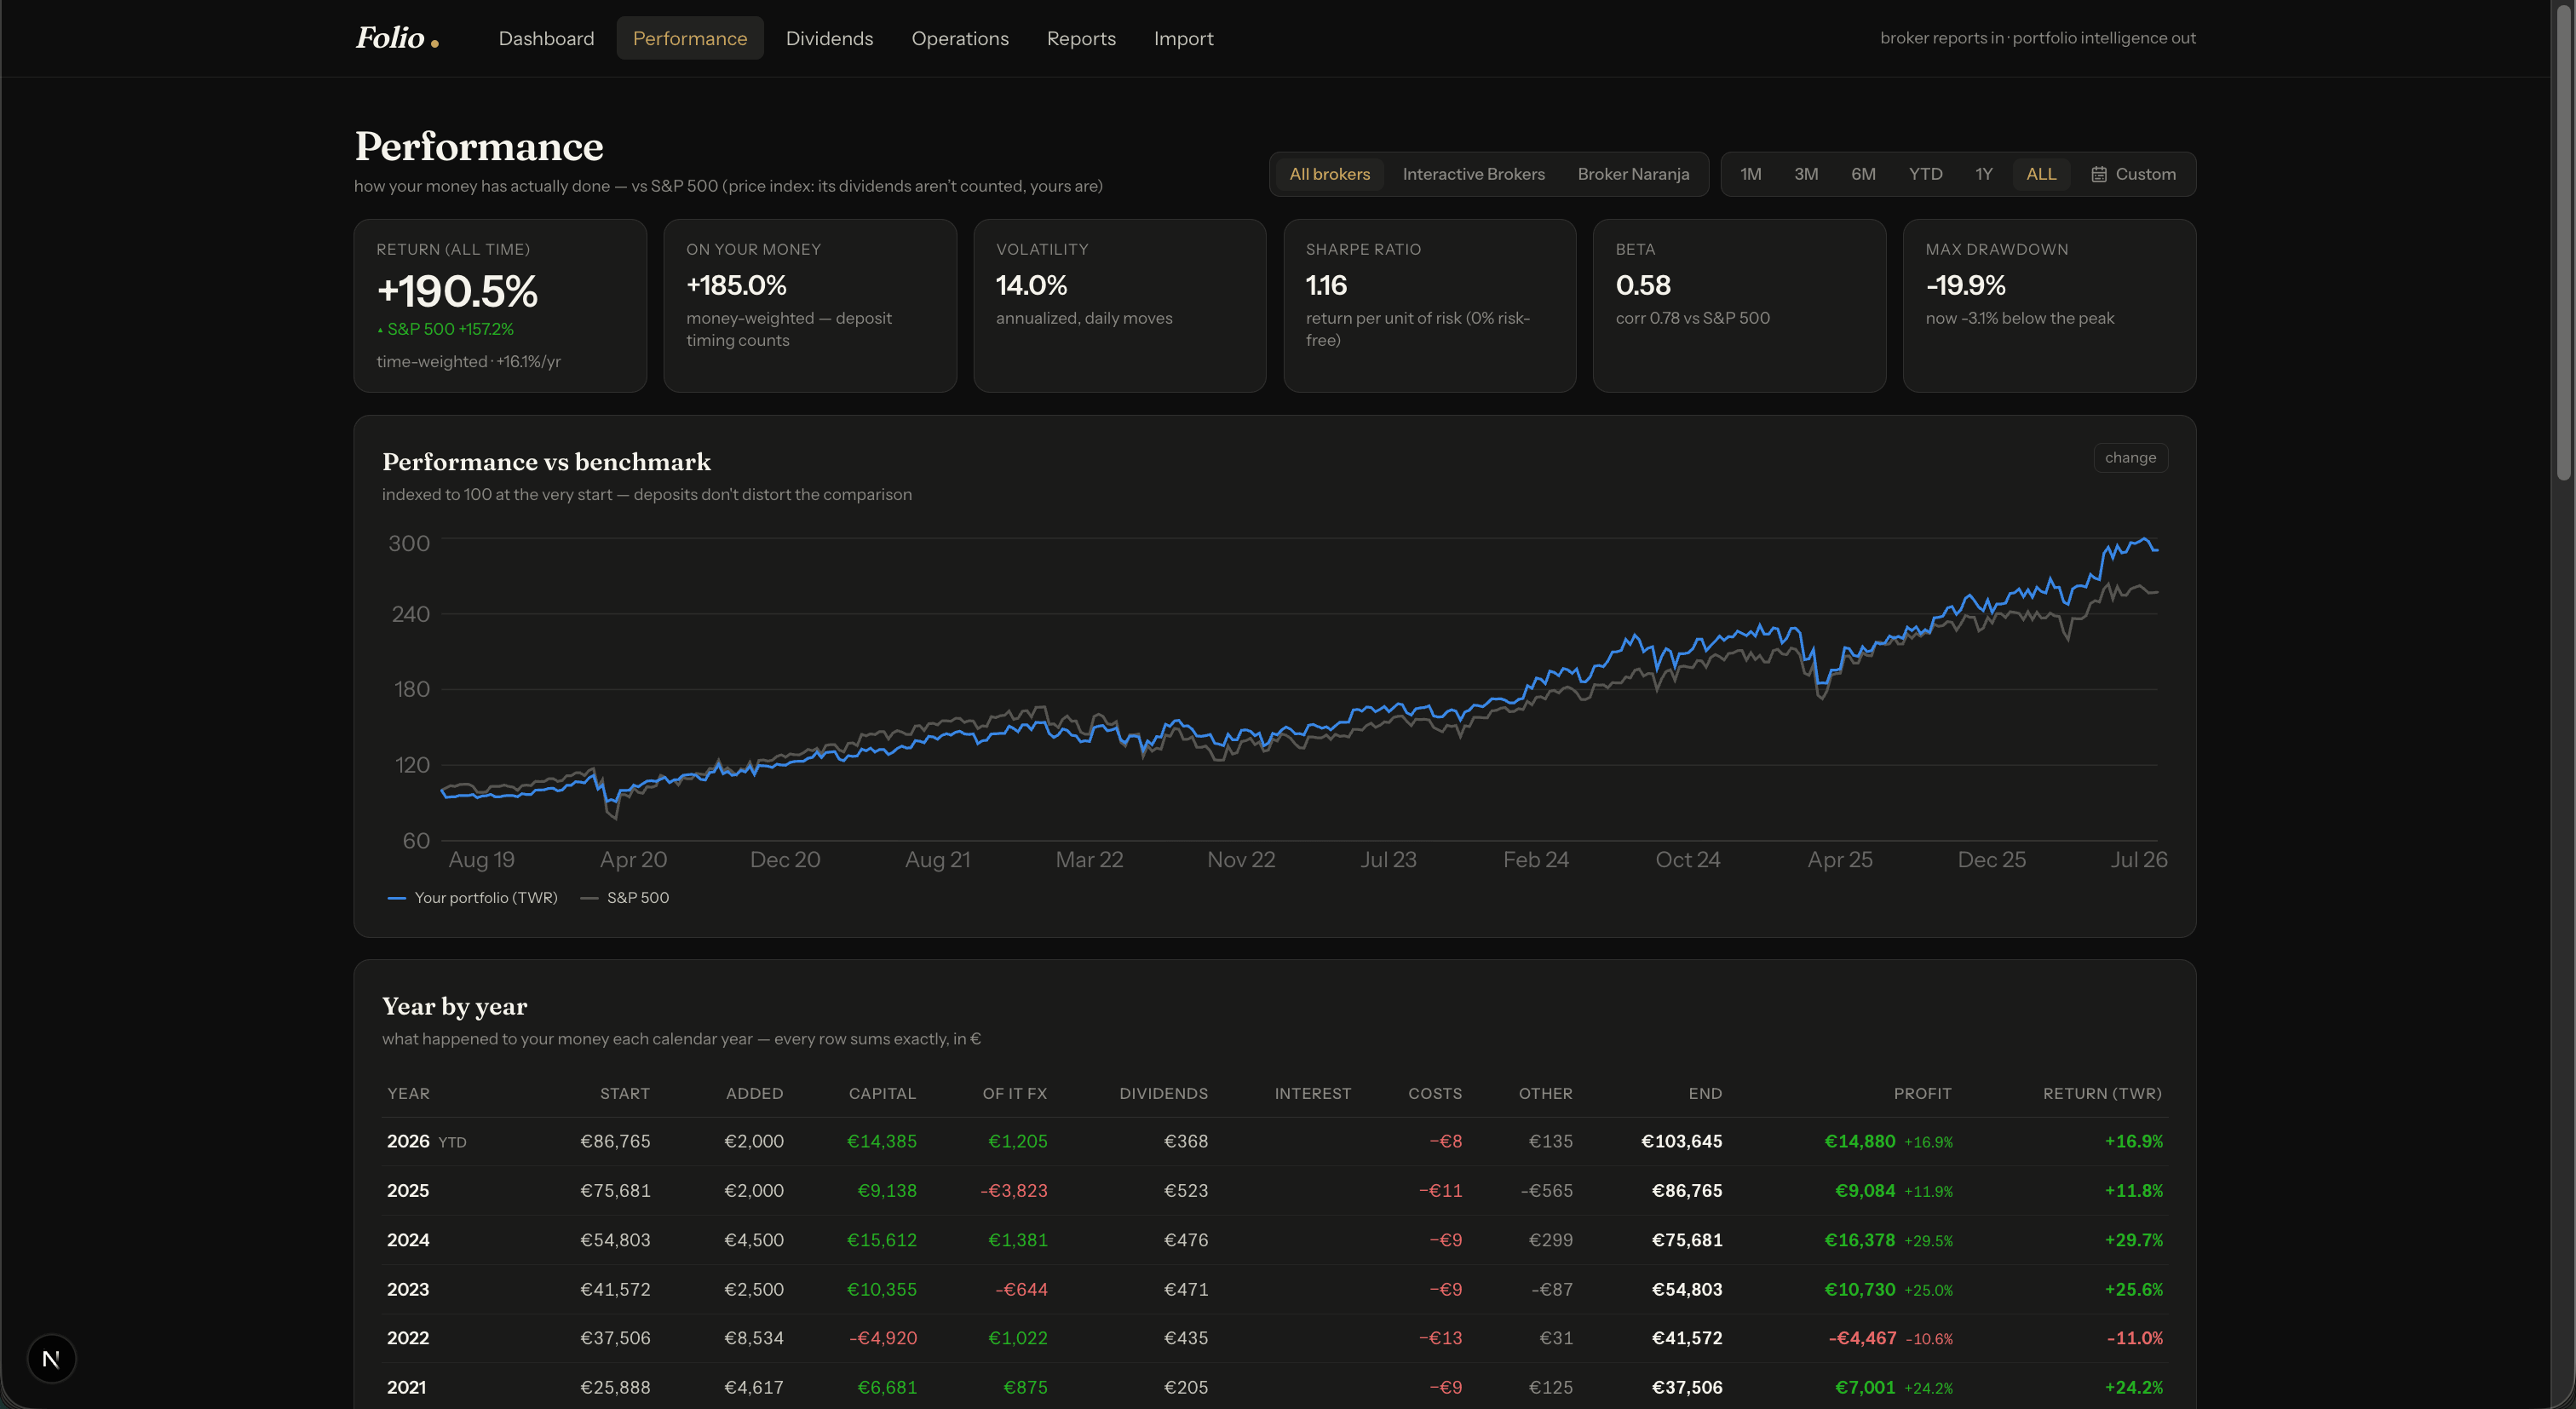This screenshot has height=1409, width=2576.
Task: Click the DIVIDENDS column header
Action: (x=1164, y=1094)
